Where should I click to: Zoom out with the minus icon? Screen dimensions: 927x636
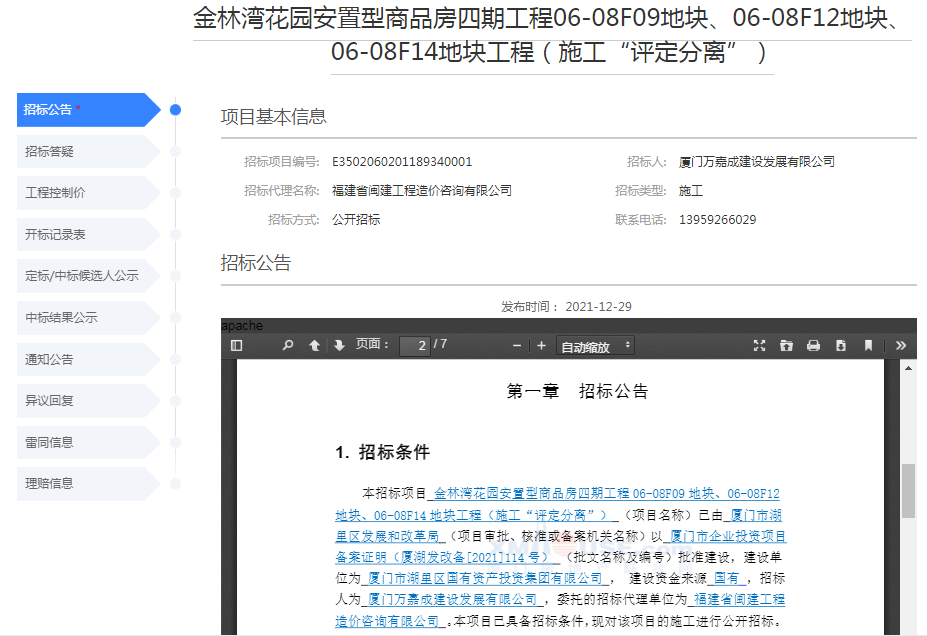517,346
